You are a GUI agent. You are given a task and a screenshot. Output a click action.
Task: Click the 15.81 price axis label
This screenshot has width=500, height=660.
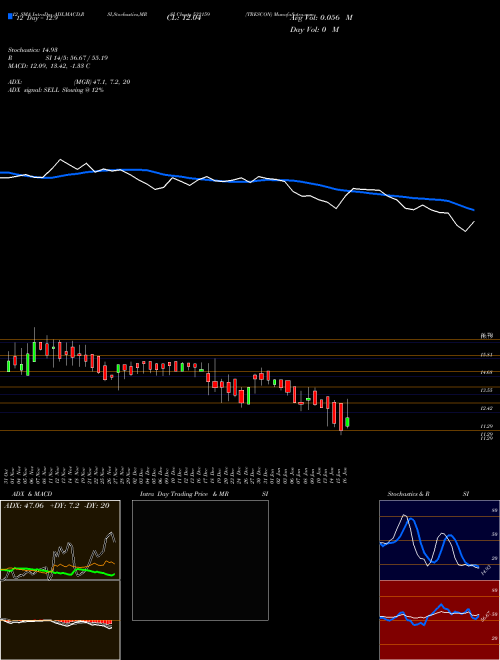[487, 355]
